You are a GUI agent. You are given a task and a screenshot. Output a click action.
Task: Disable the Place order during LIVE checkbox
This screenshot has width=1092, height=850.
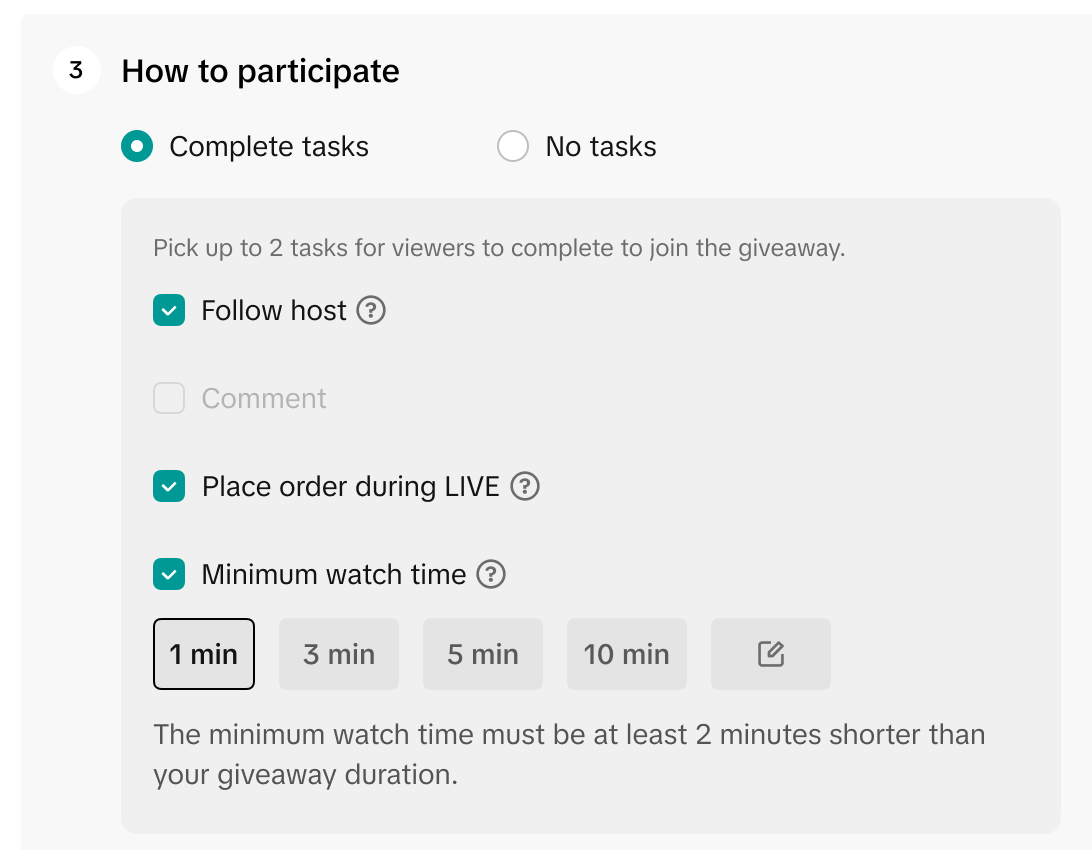click(x=169, y=487)
